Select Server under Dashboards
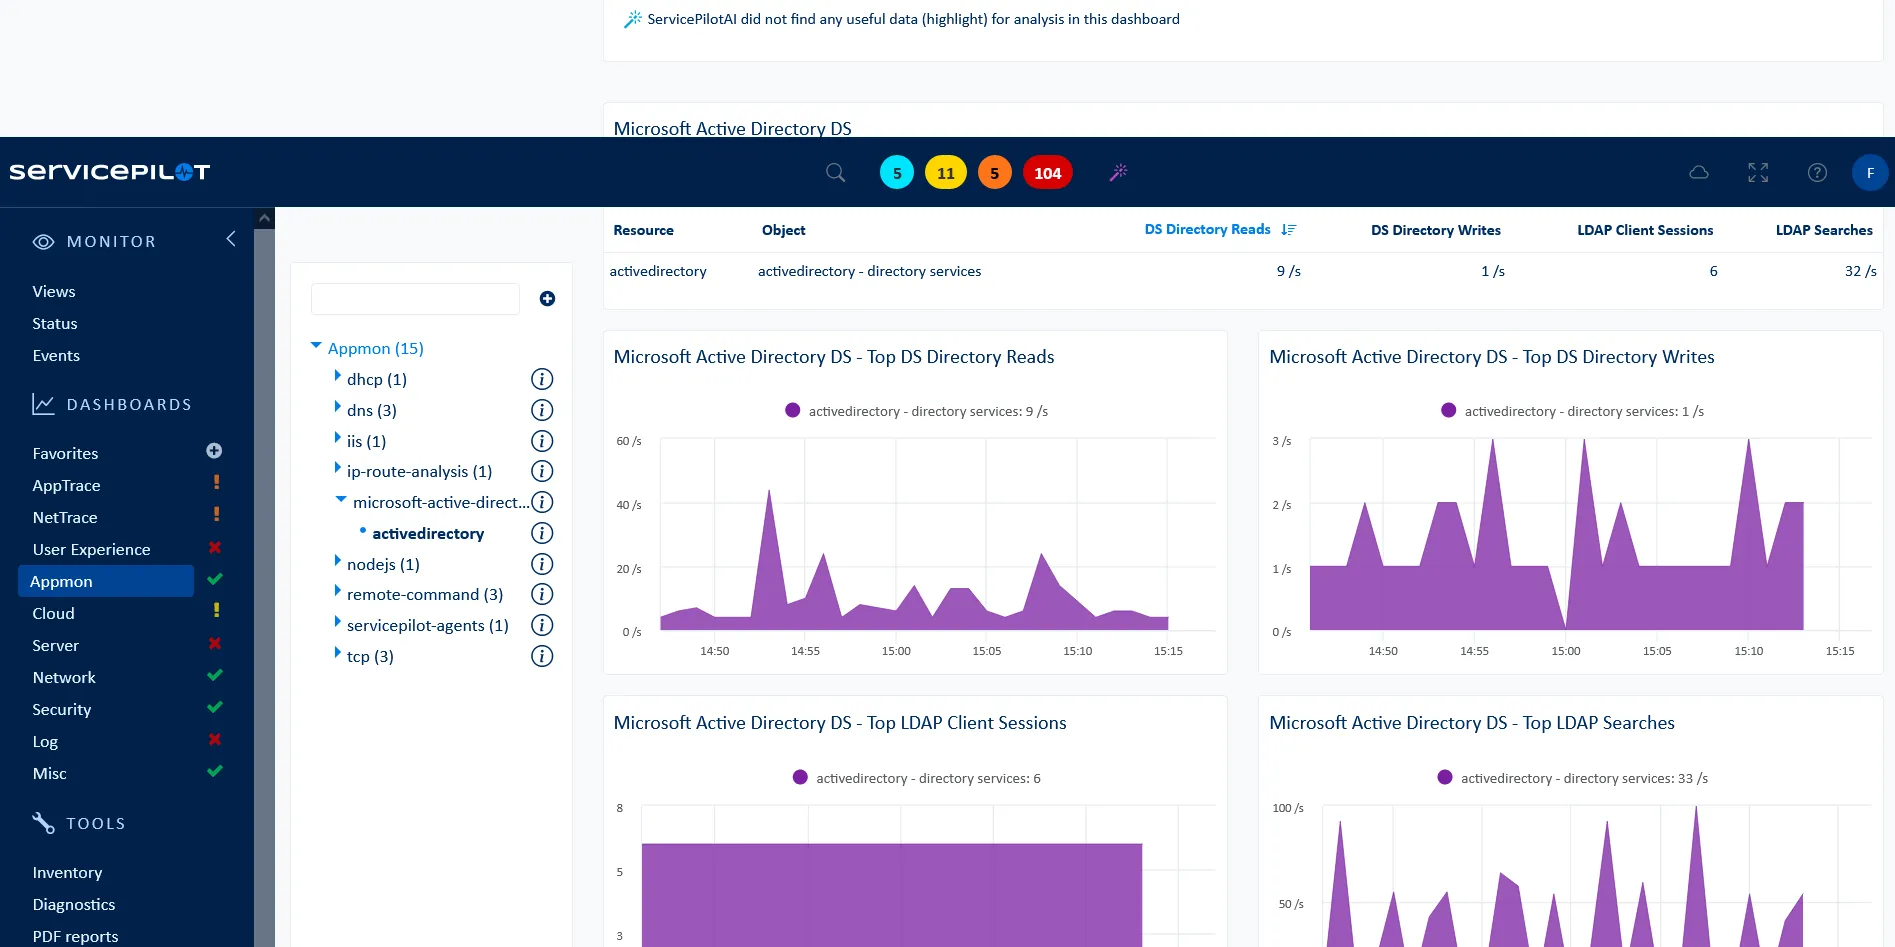Screen dimensions: 1895x947 tap(56, 645)
